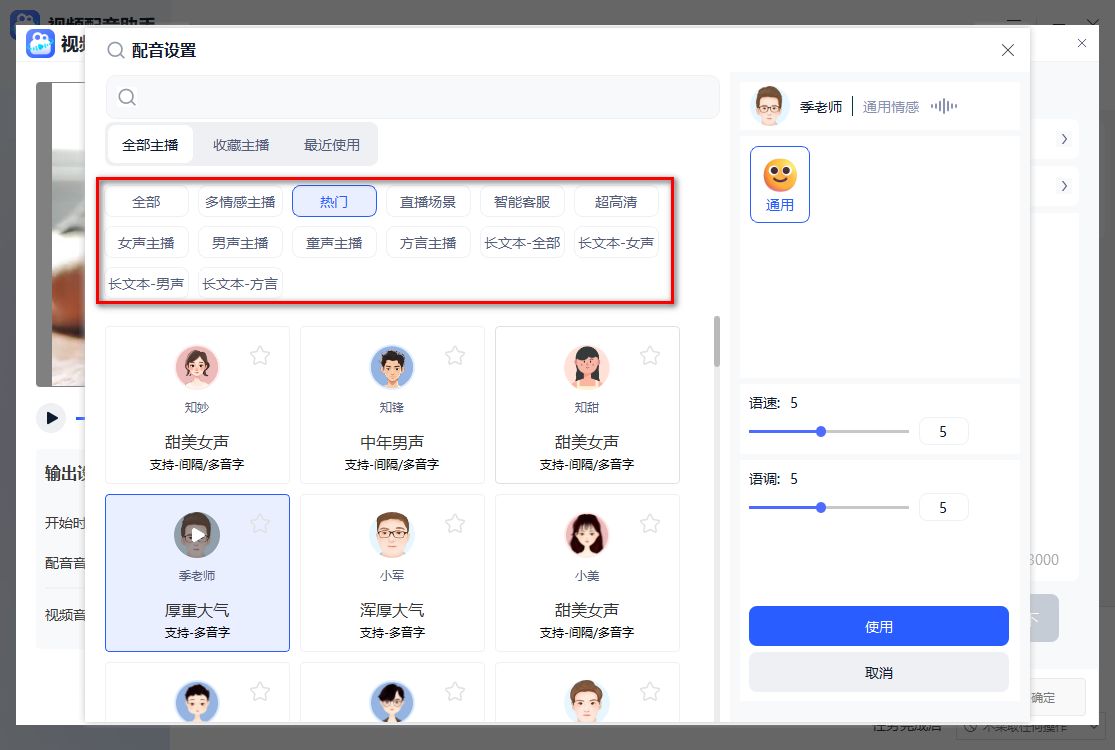Image resolution: width=1115 pixels, height=750 pixels.
Task: Click the 知甜 avatar
Action: click(587, 367)
